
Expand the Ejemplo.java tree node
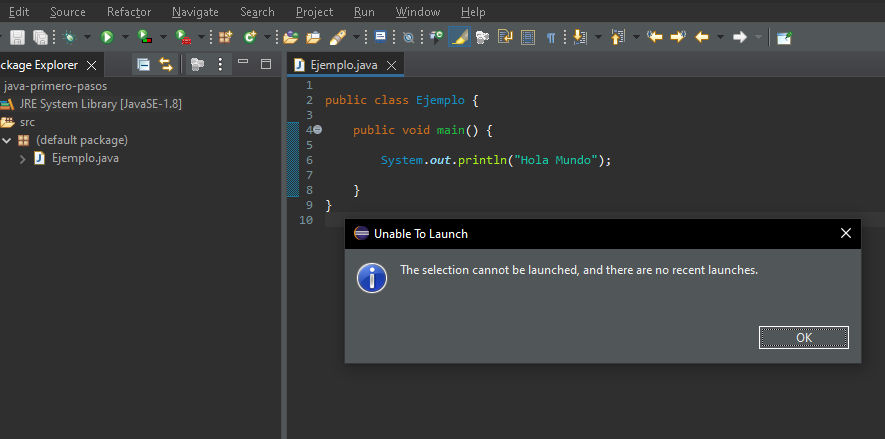[24, 158]
